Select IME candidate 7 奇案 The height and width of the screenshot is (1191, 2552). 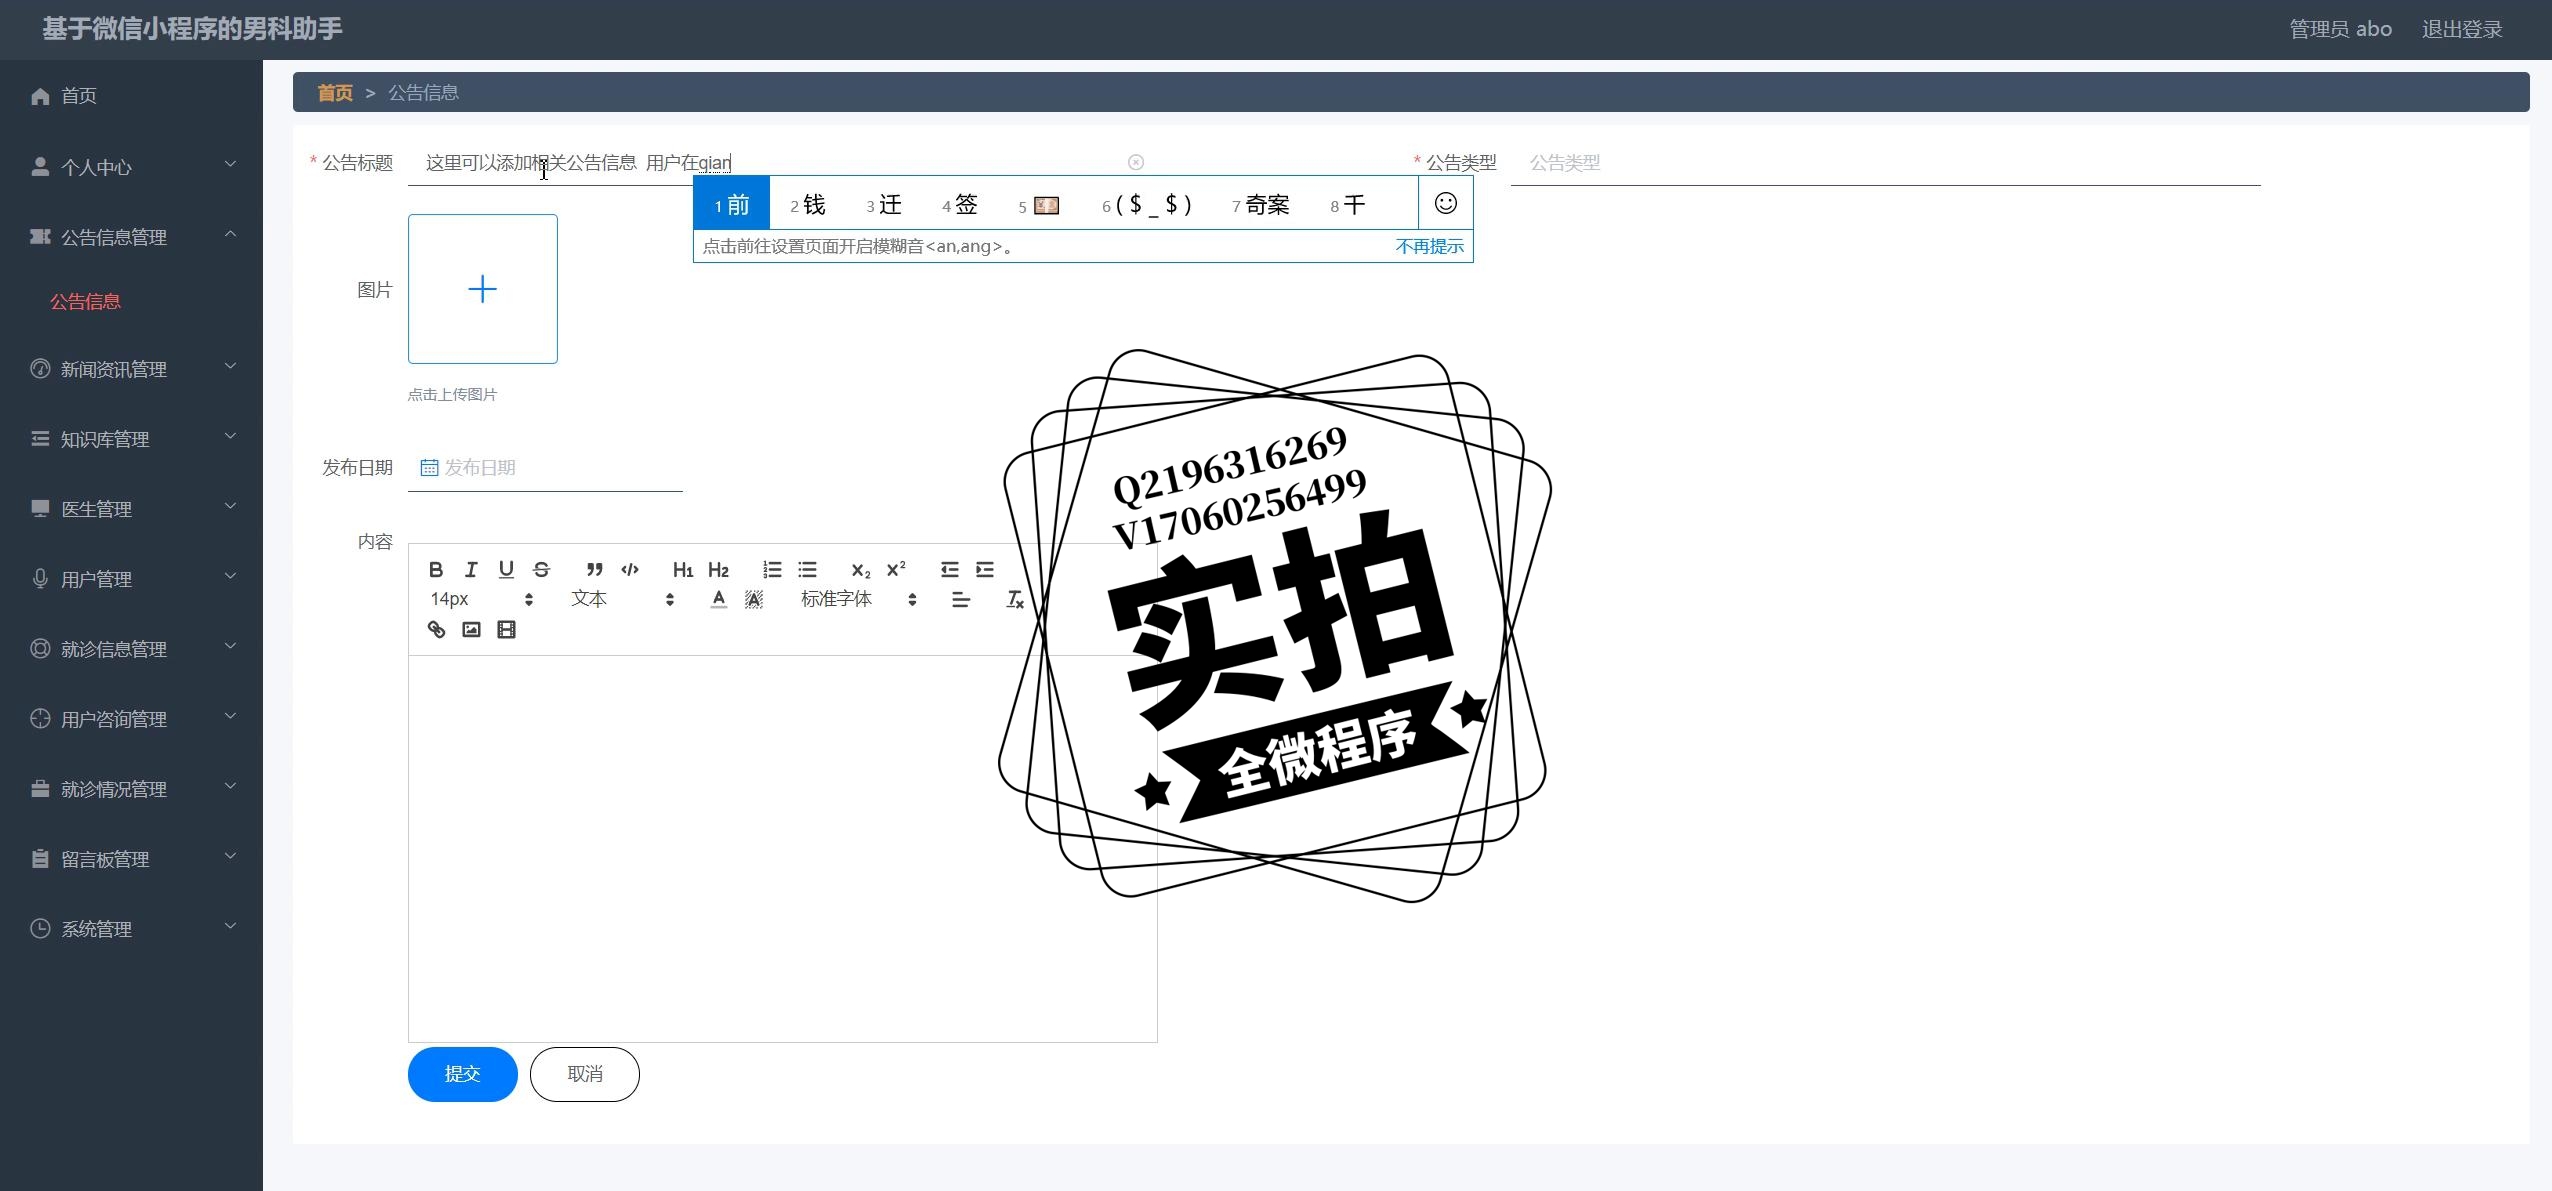(1261, 205)
